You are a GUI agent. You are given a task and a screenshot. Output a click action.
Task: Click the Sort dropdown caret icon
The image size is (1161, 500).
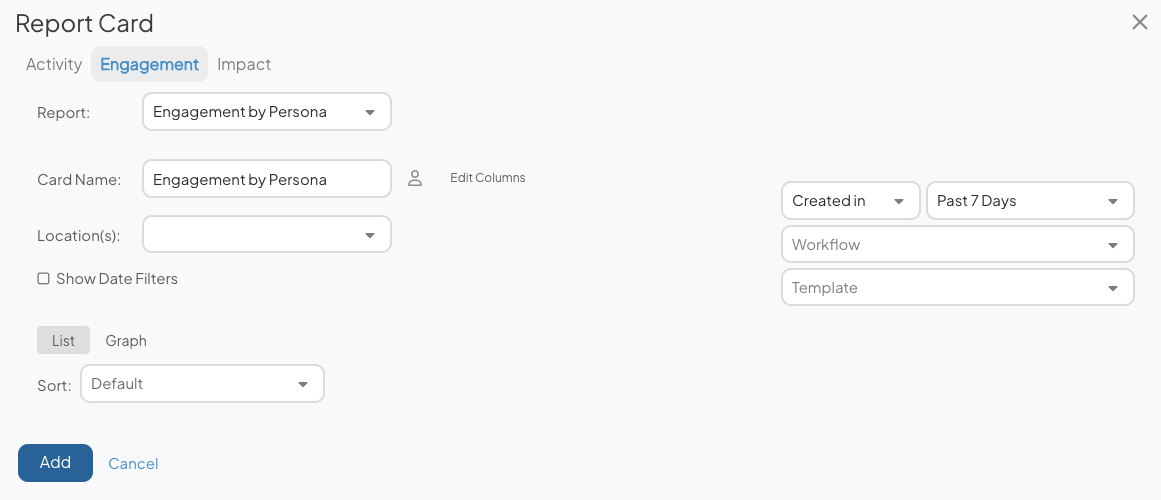tap(303, 384)
